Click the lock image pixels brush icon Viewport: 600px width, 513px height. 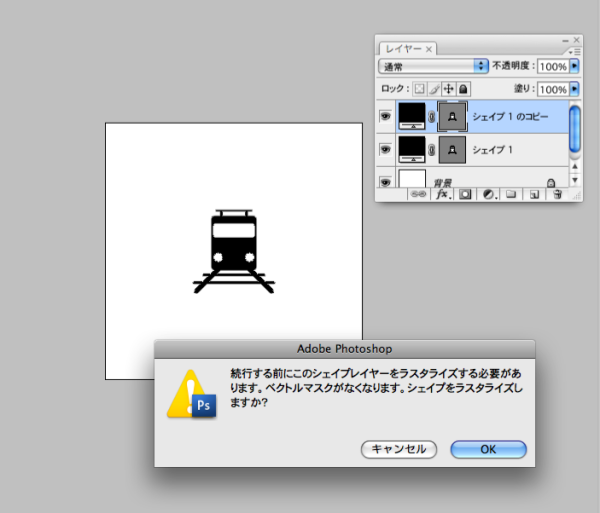point(436,88)
